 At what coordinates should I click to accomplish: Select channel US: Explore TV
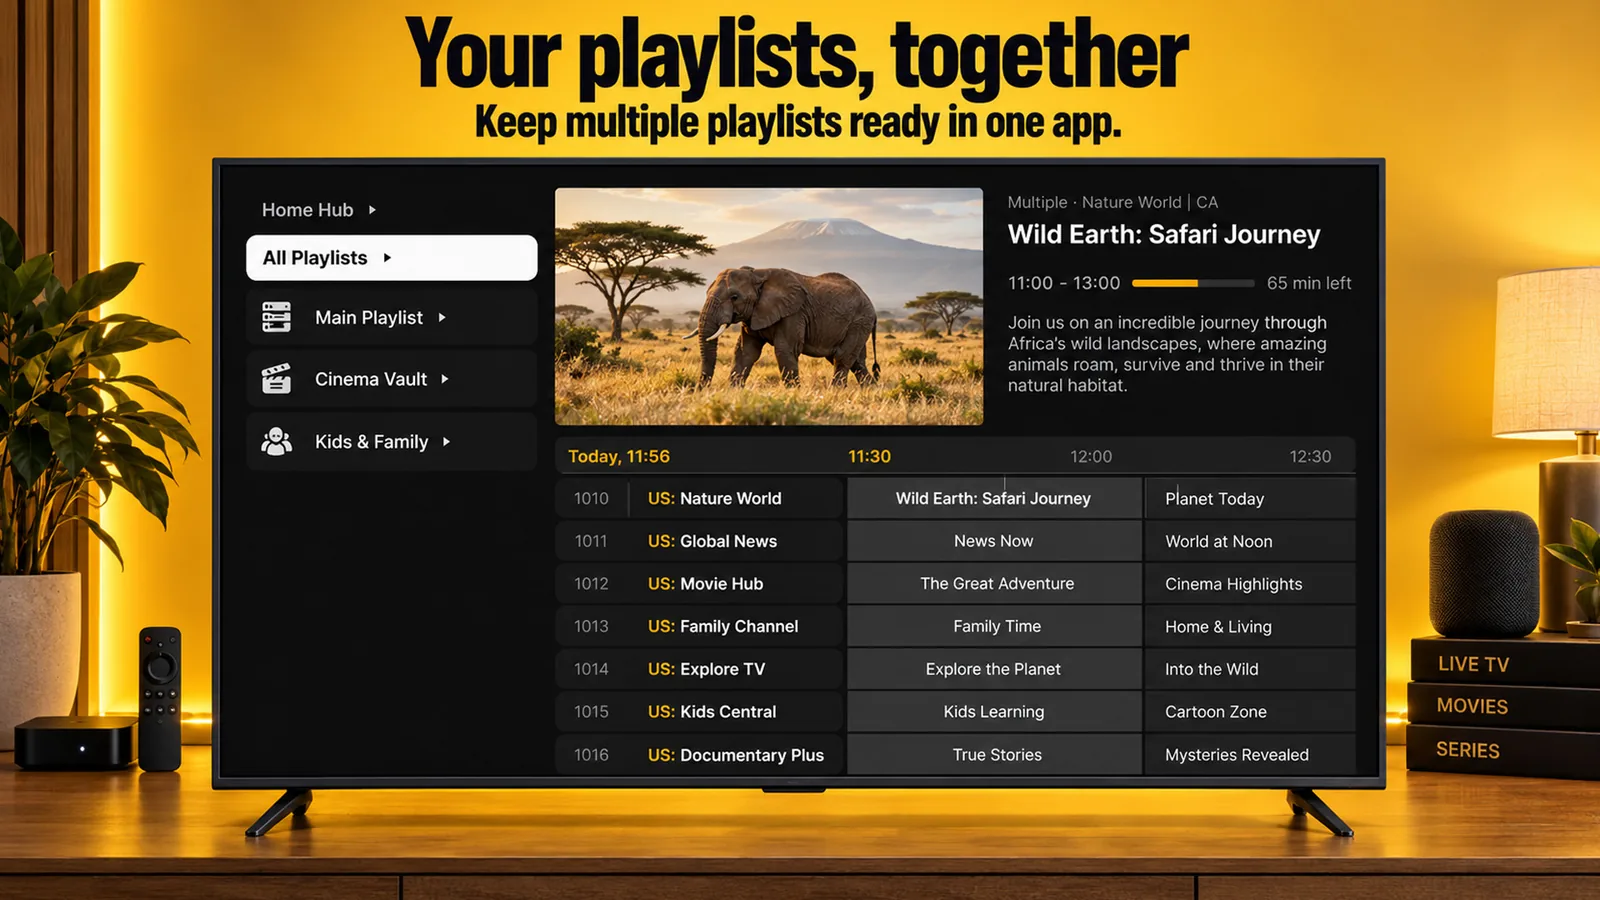(x=699, y=669)
